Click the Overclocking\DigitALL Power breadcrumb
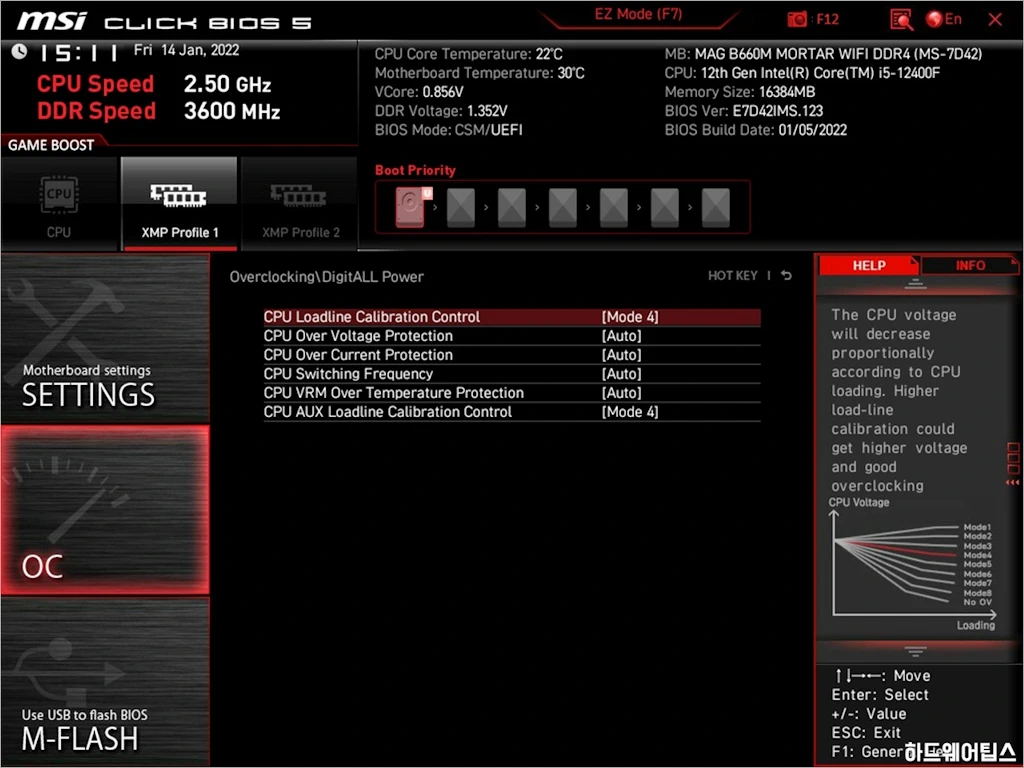The width and height of the screenshot is (1024, 768). click(327, 276)
